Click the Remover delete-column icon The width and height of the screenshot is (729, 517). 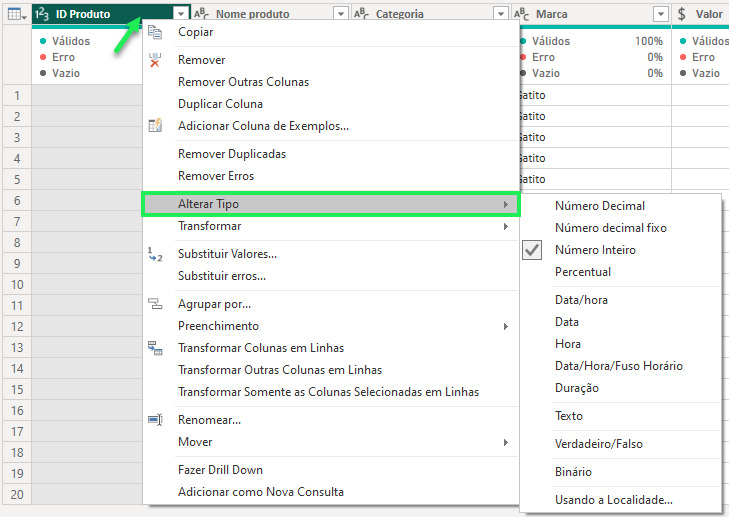click(x=155, y=60)
